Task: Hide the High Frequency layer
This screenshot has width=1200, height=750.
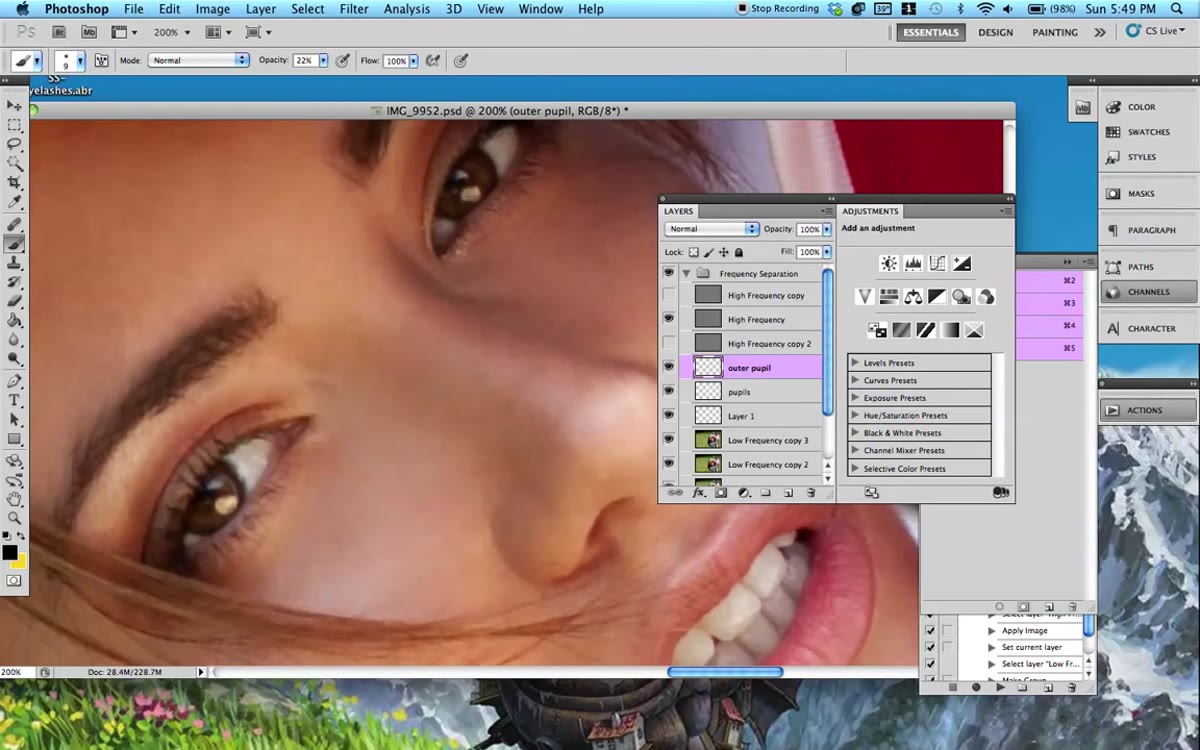Action: (x=668, y=319)
